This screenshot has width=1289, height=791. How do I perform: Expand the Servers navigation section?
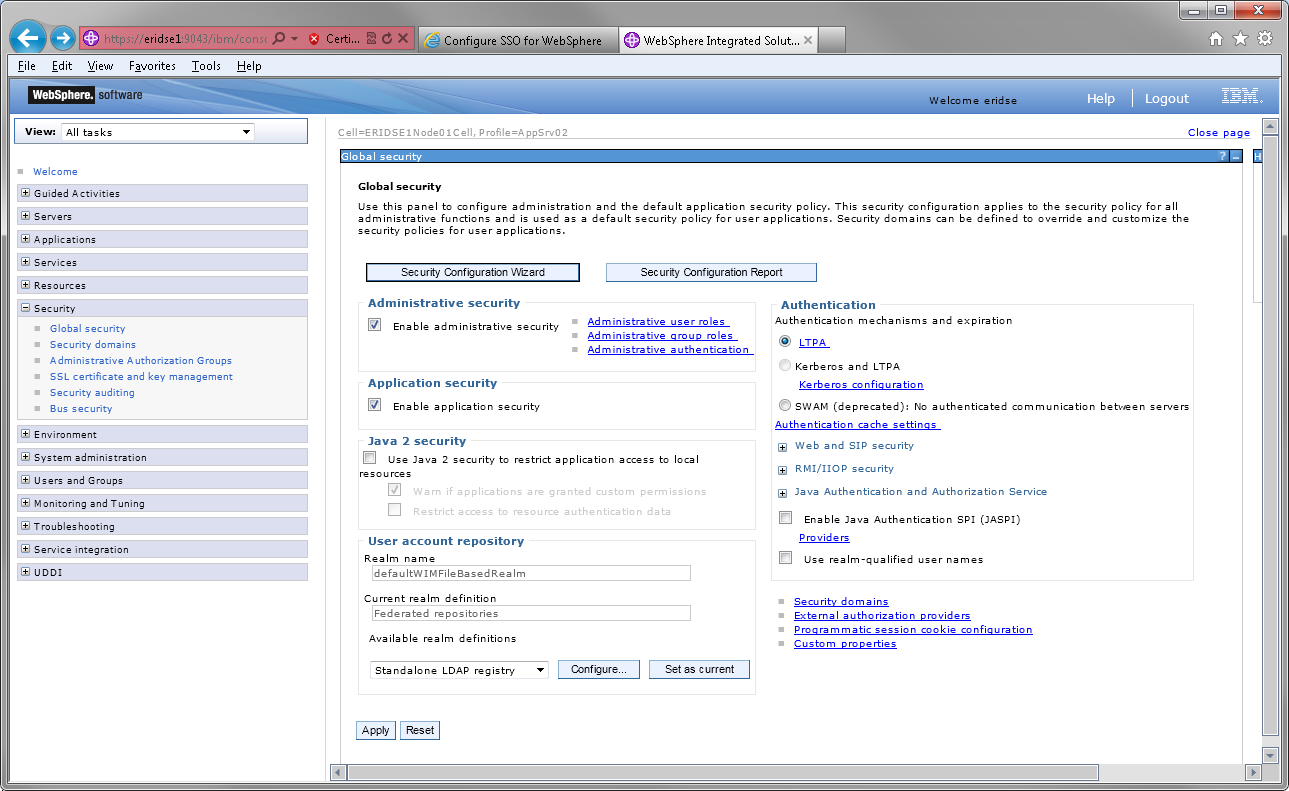[x=25, y=216]
